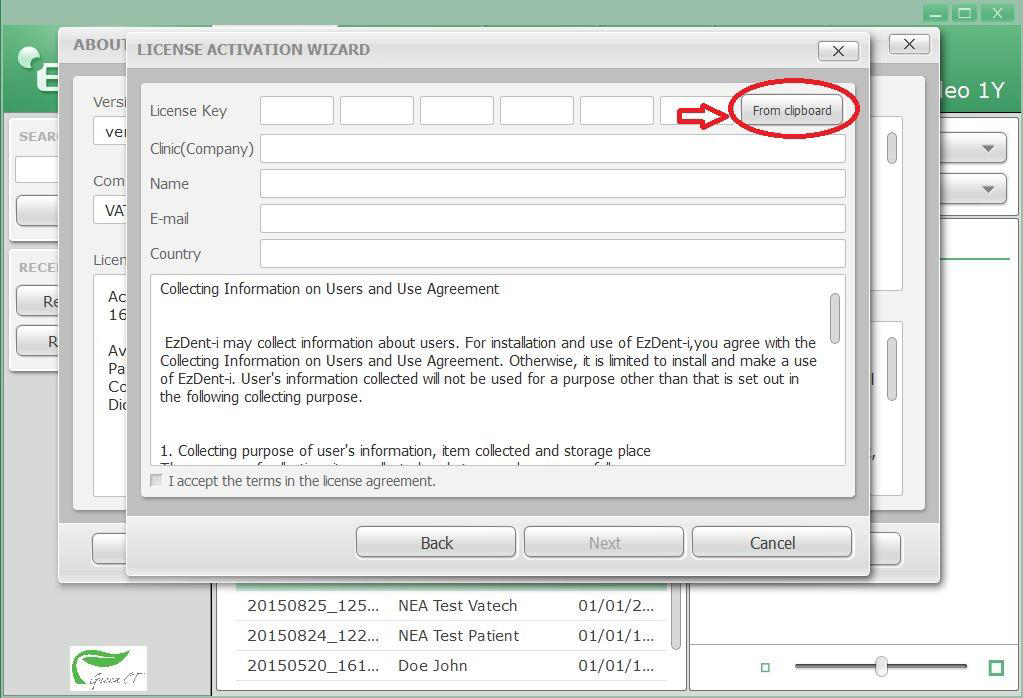This screenshot has width=1023, height=698.
Task: Choose the fourth License Key segment box
Action: click(537, 110)
